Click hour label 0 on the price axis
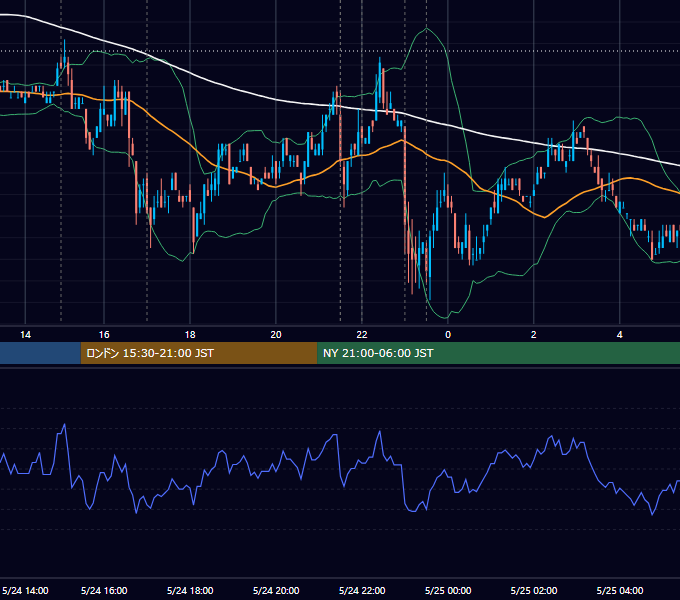 coord(448,334)
